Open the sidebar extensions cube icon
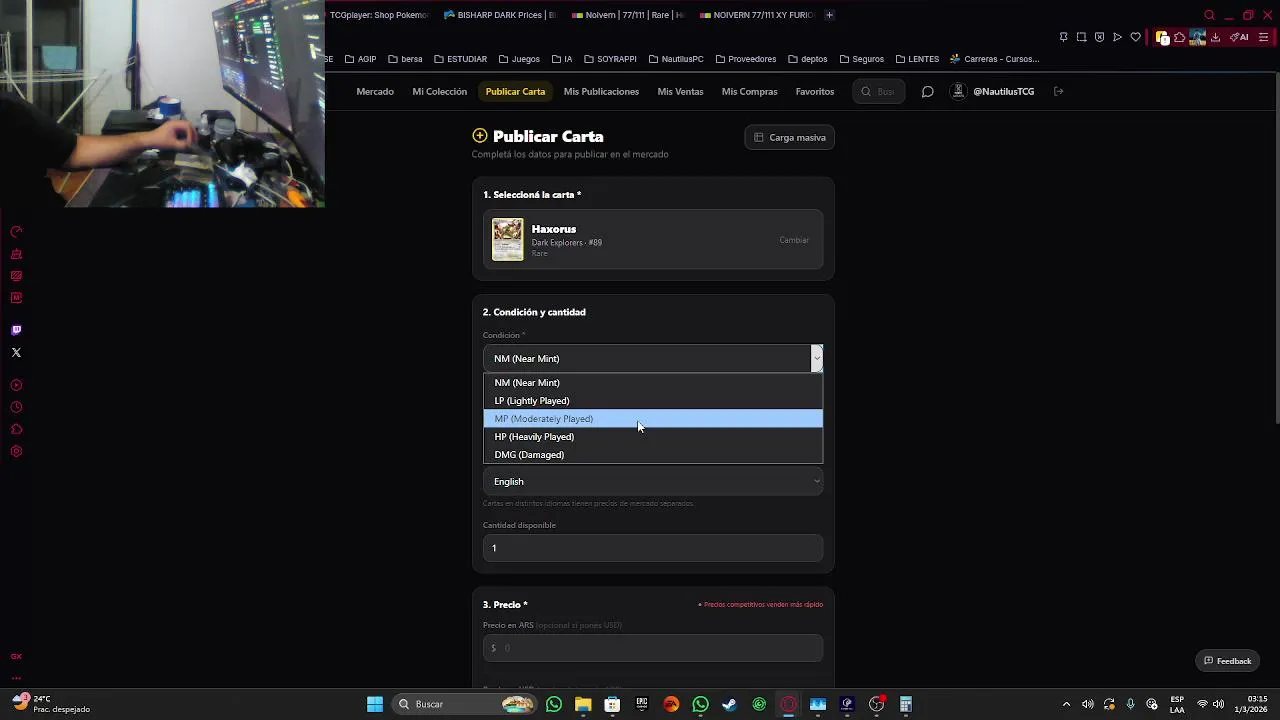The height and width of the screenshot is (720, 1280). point(16,429)
